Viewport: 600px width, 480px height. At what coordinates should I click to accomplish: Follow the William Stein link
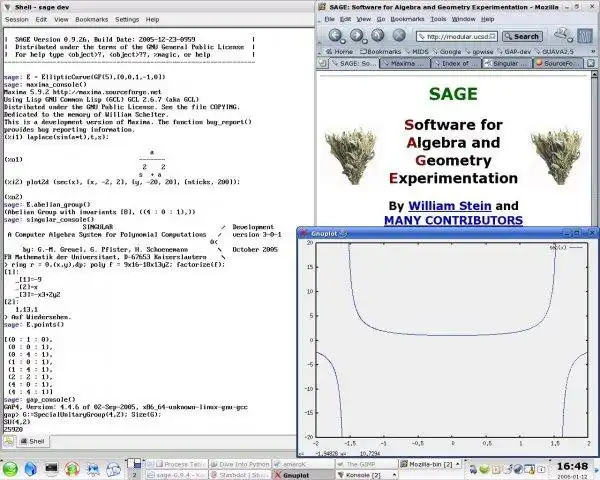pos(450,206)
